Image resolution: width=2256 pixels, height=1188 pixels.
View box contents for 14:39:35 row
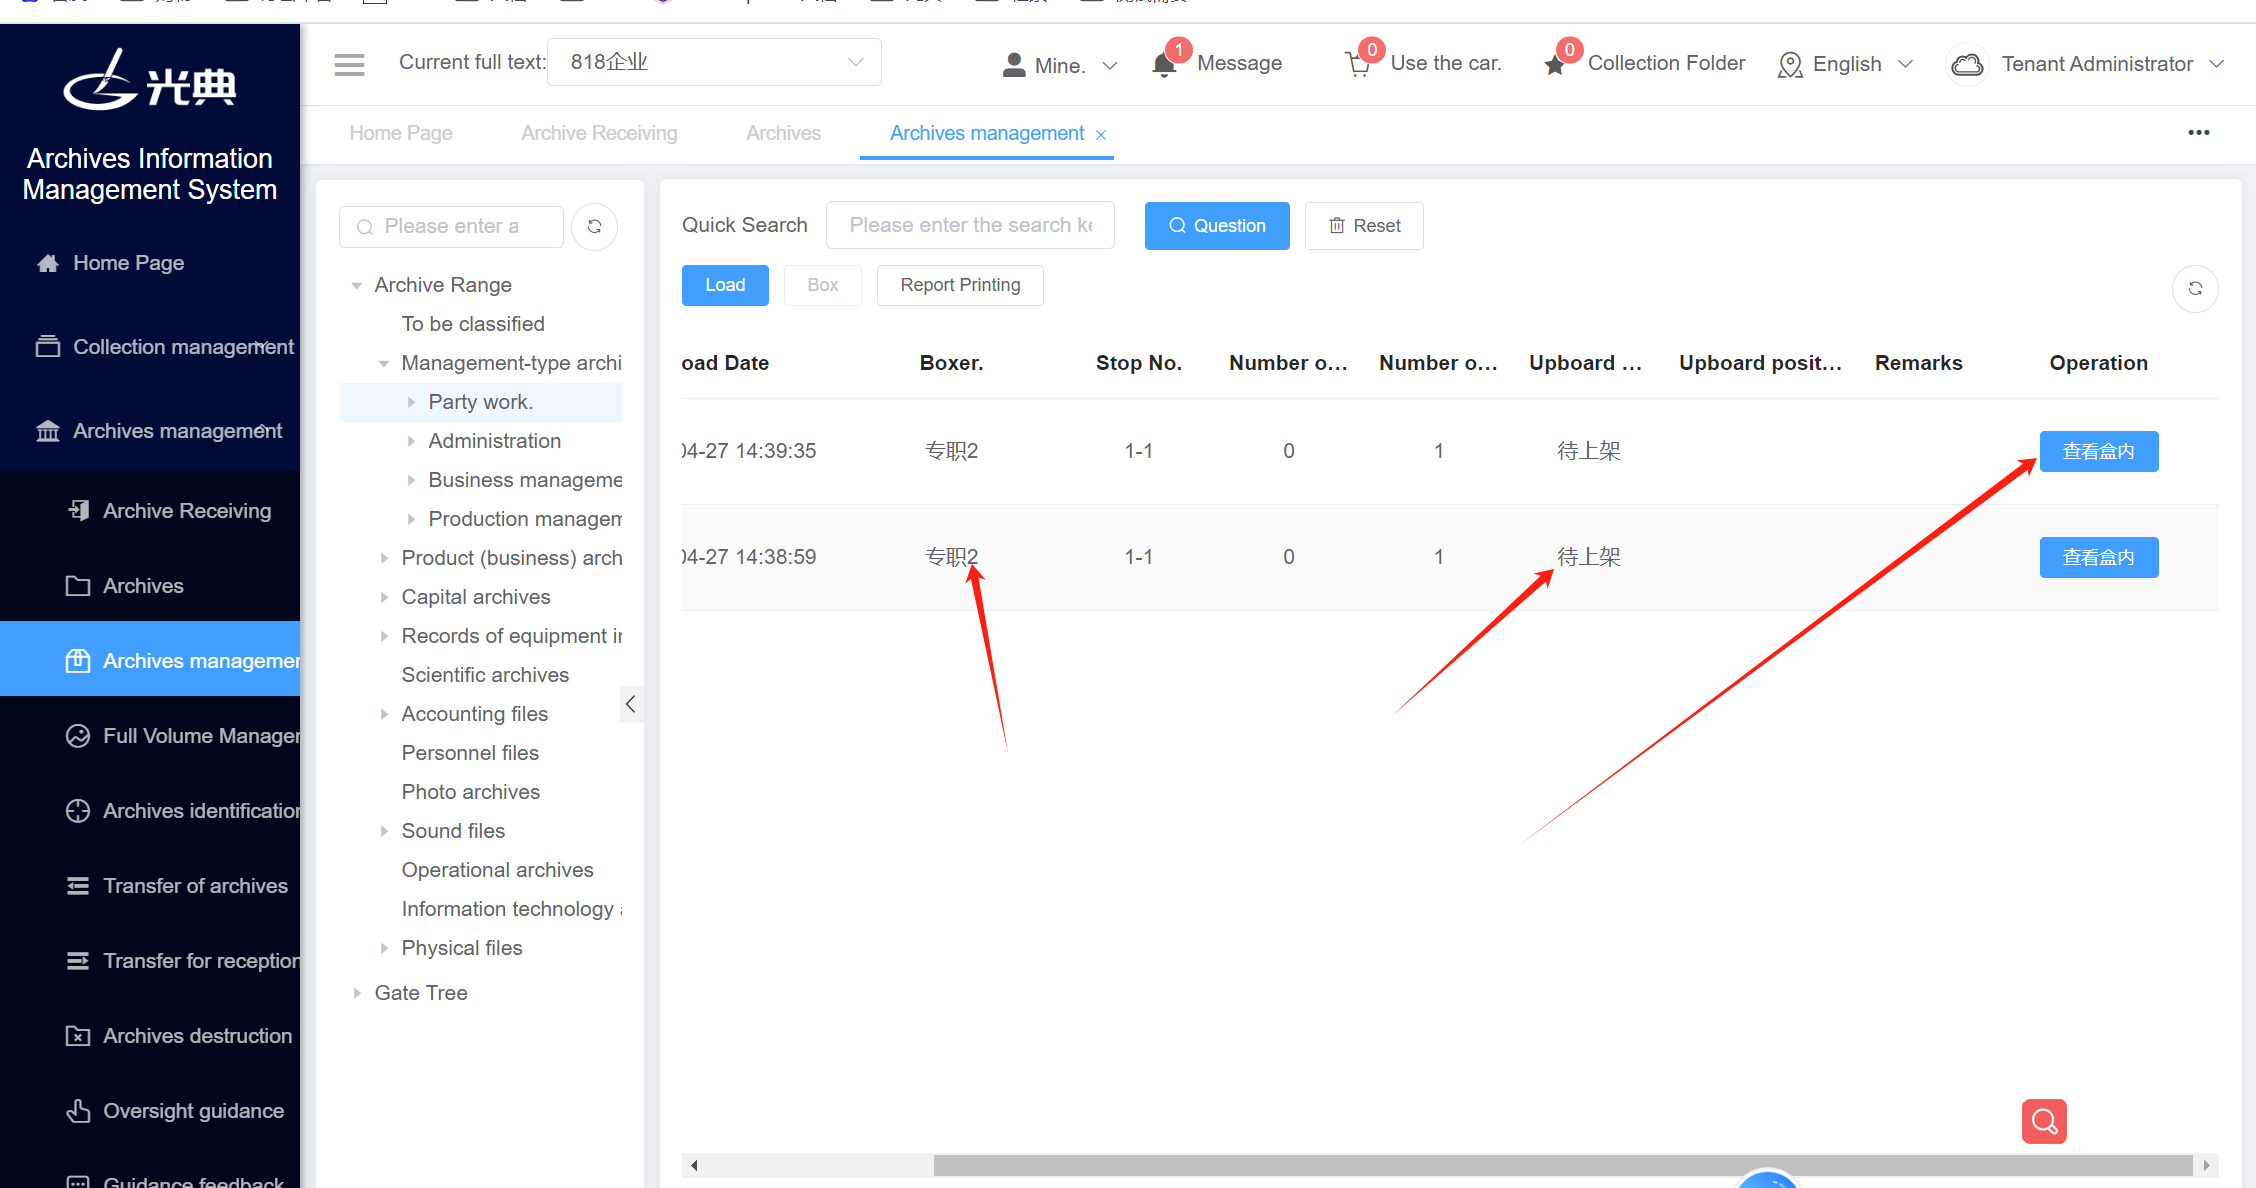click(2099, 451)
